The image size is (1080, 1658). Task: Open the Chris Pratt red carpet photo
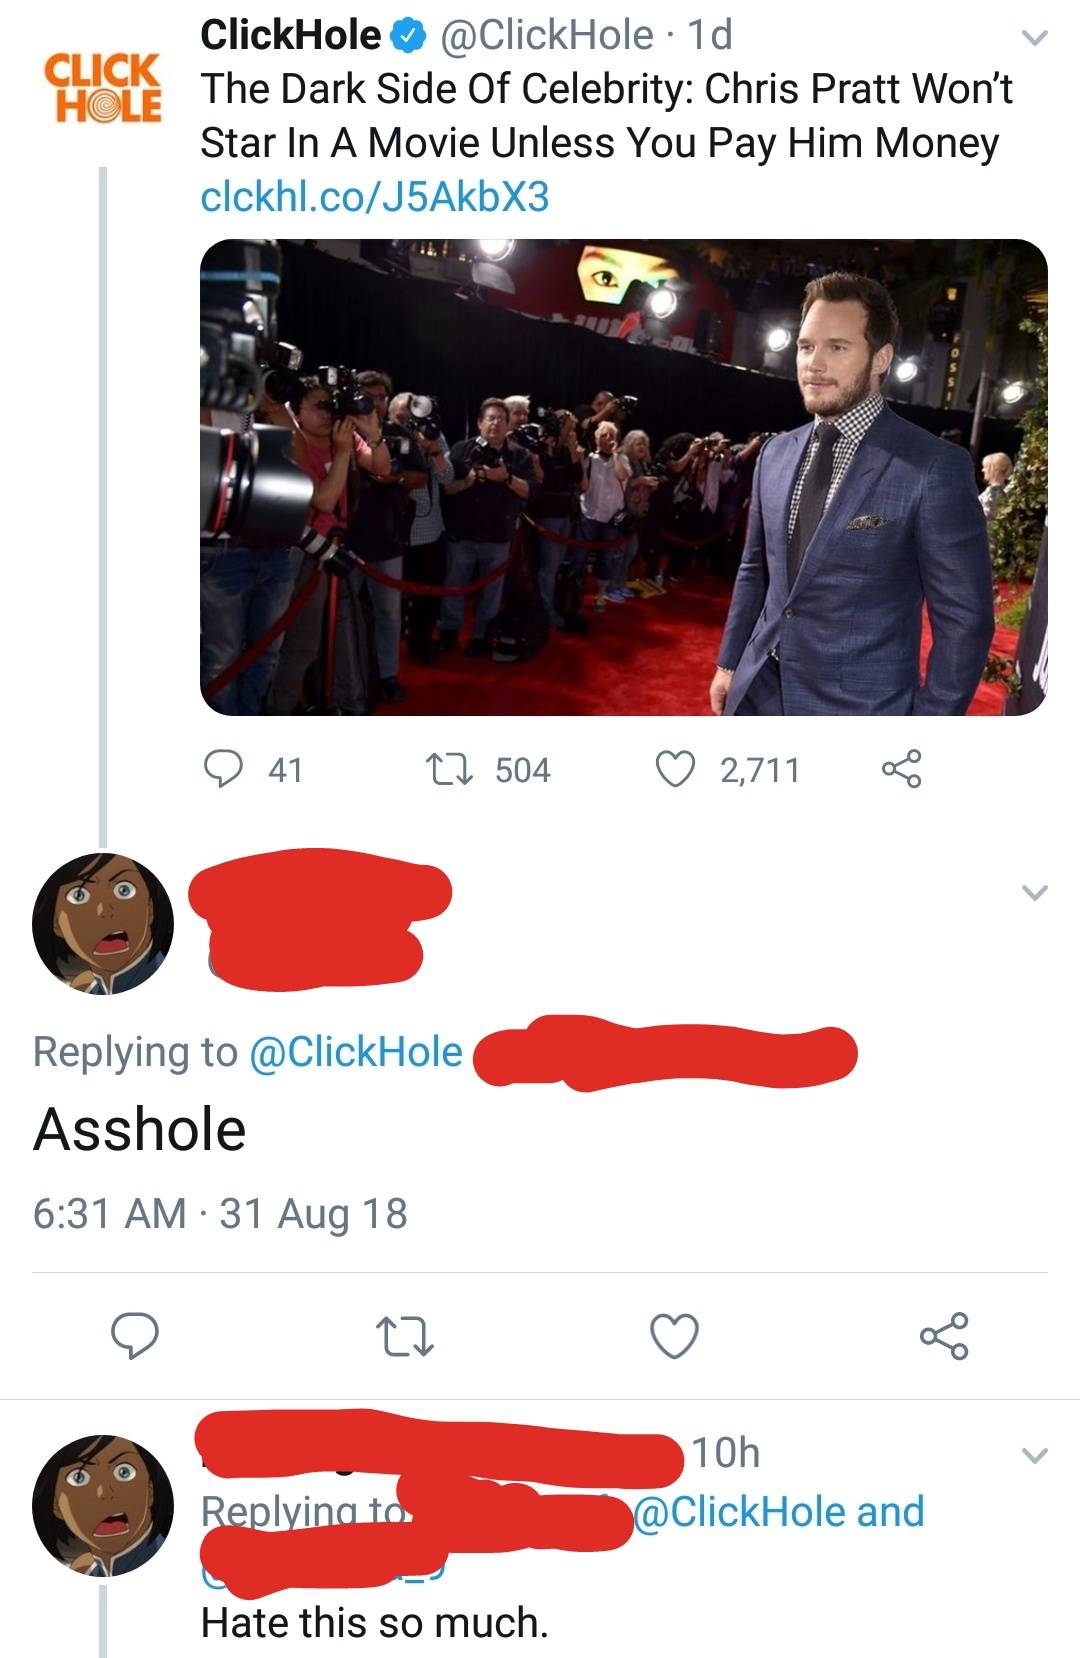623,477
